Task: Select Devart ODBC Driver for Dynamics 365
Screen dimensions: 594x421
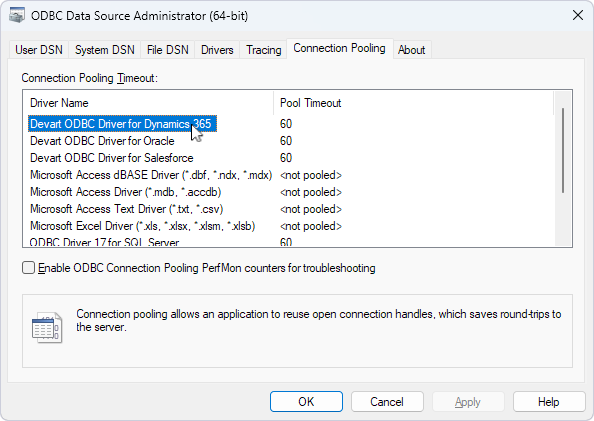Action: point(122,124)
